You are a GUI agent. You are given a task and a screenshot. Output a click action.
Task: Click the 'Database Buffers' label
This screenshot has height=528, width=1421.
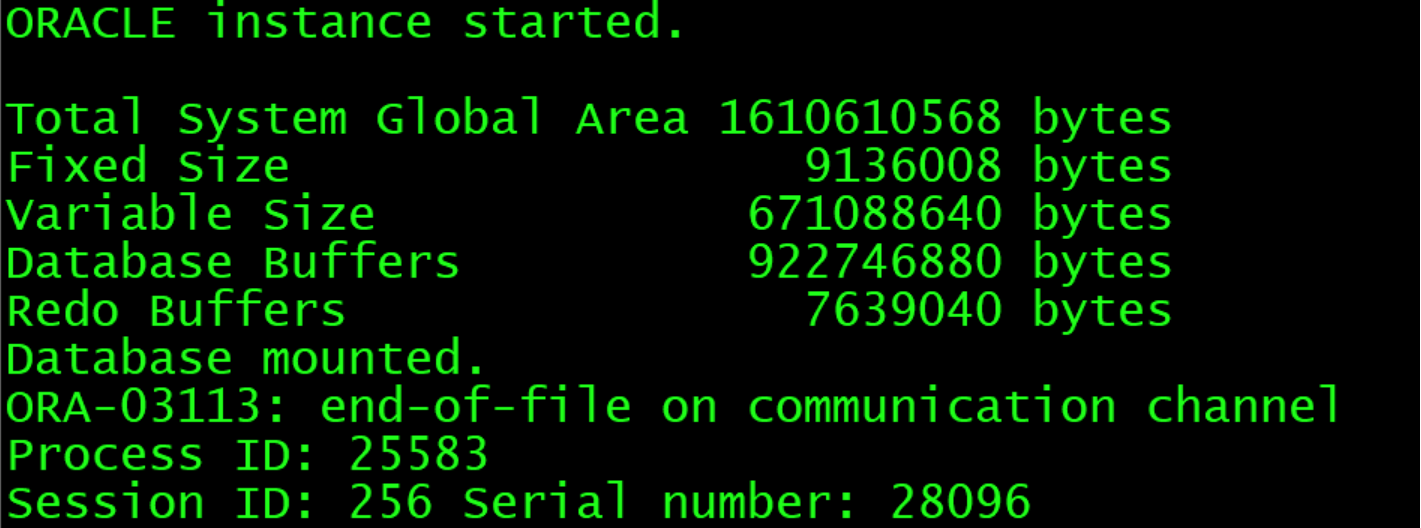coord(233,262)
